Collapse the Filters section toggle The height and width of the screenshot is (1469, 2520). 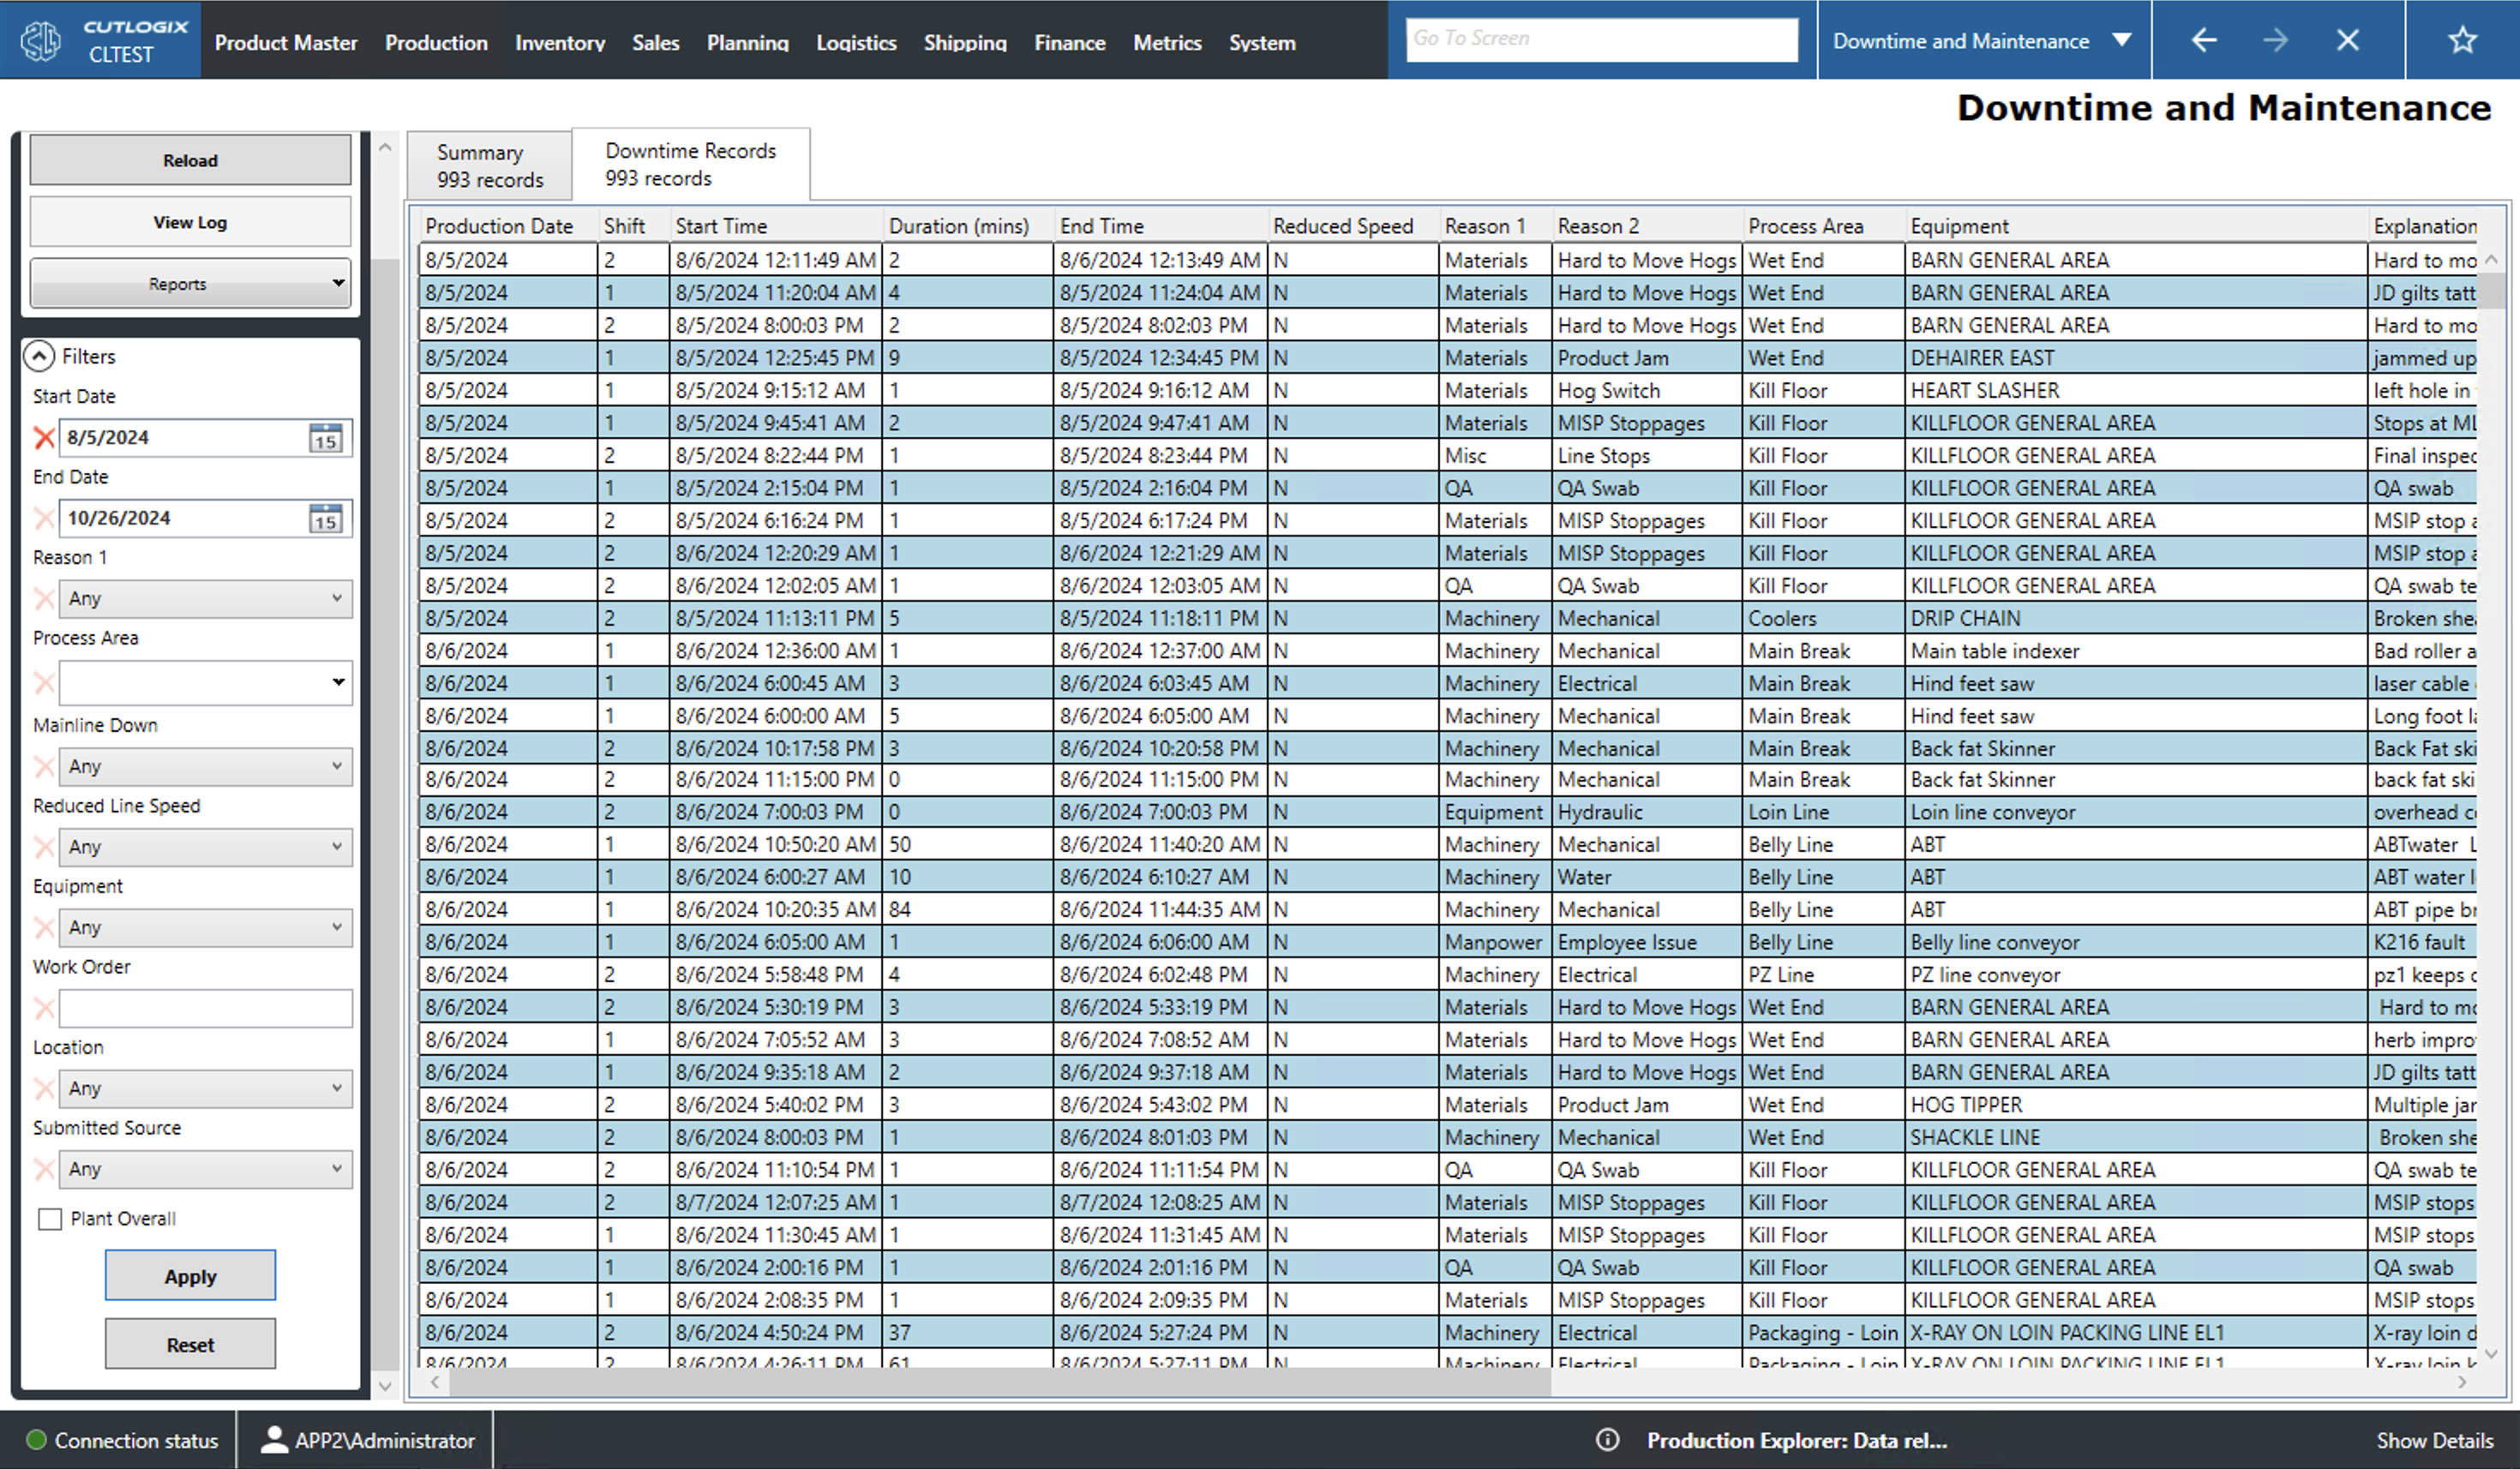pos(39,356)
